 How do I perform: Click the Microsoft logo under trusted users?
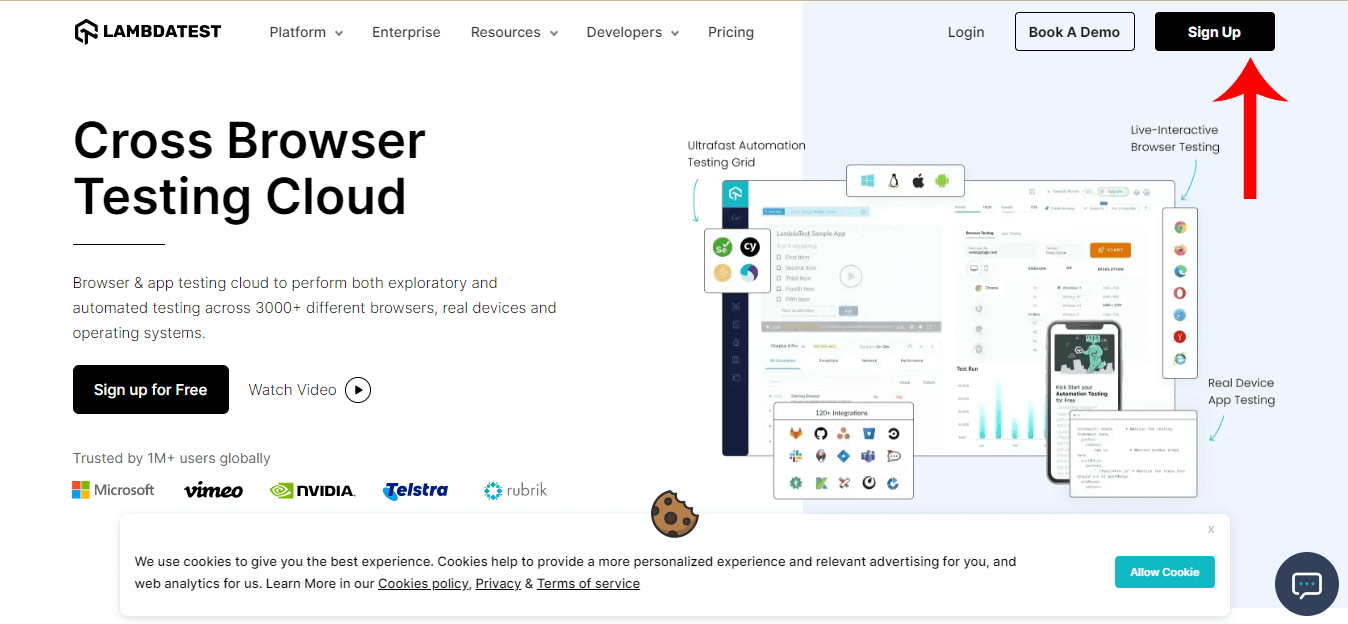coord(113,490)
